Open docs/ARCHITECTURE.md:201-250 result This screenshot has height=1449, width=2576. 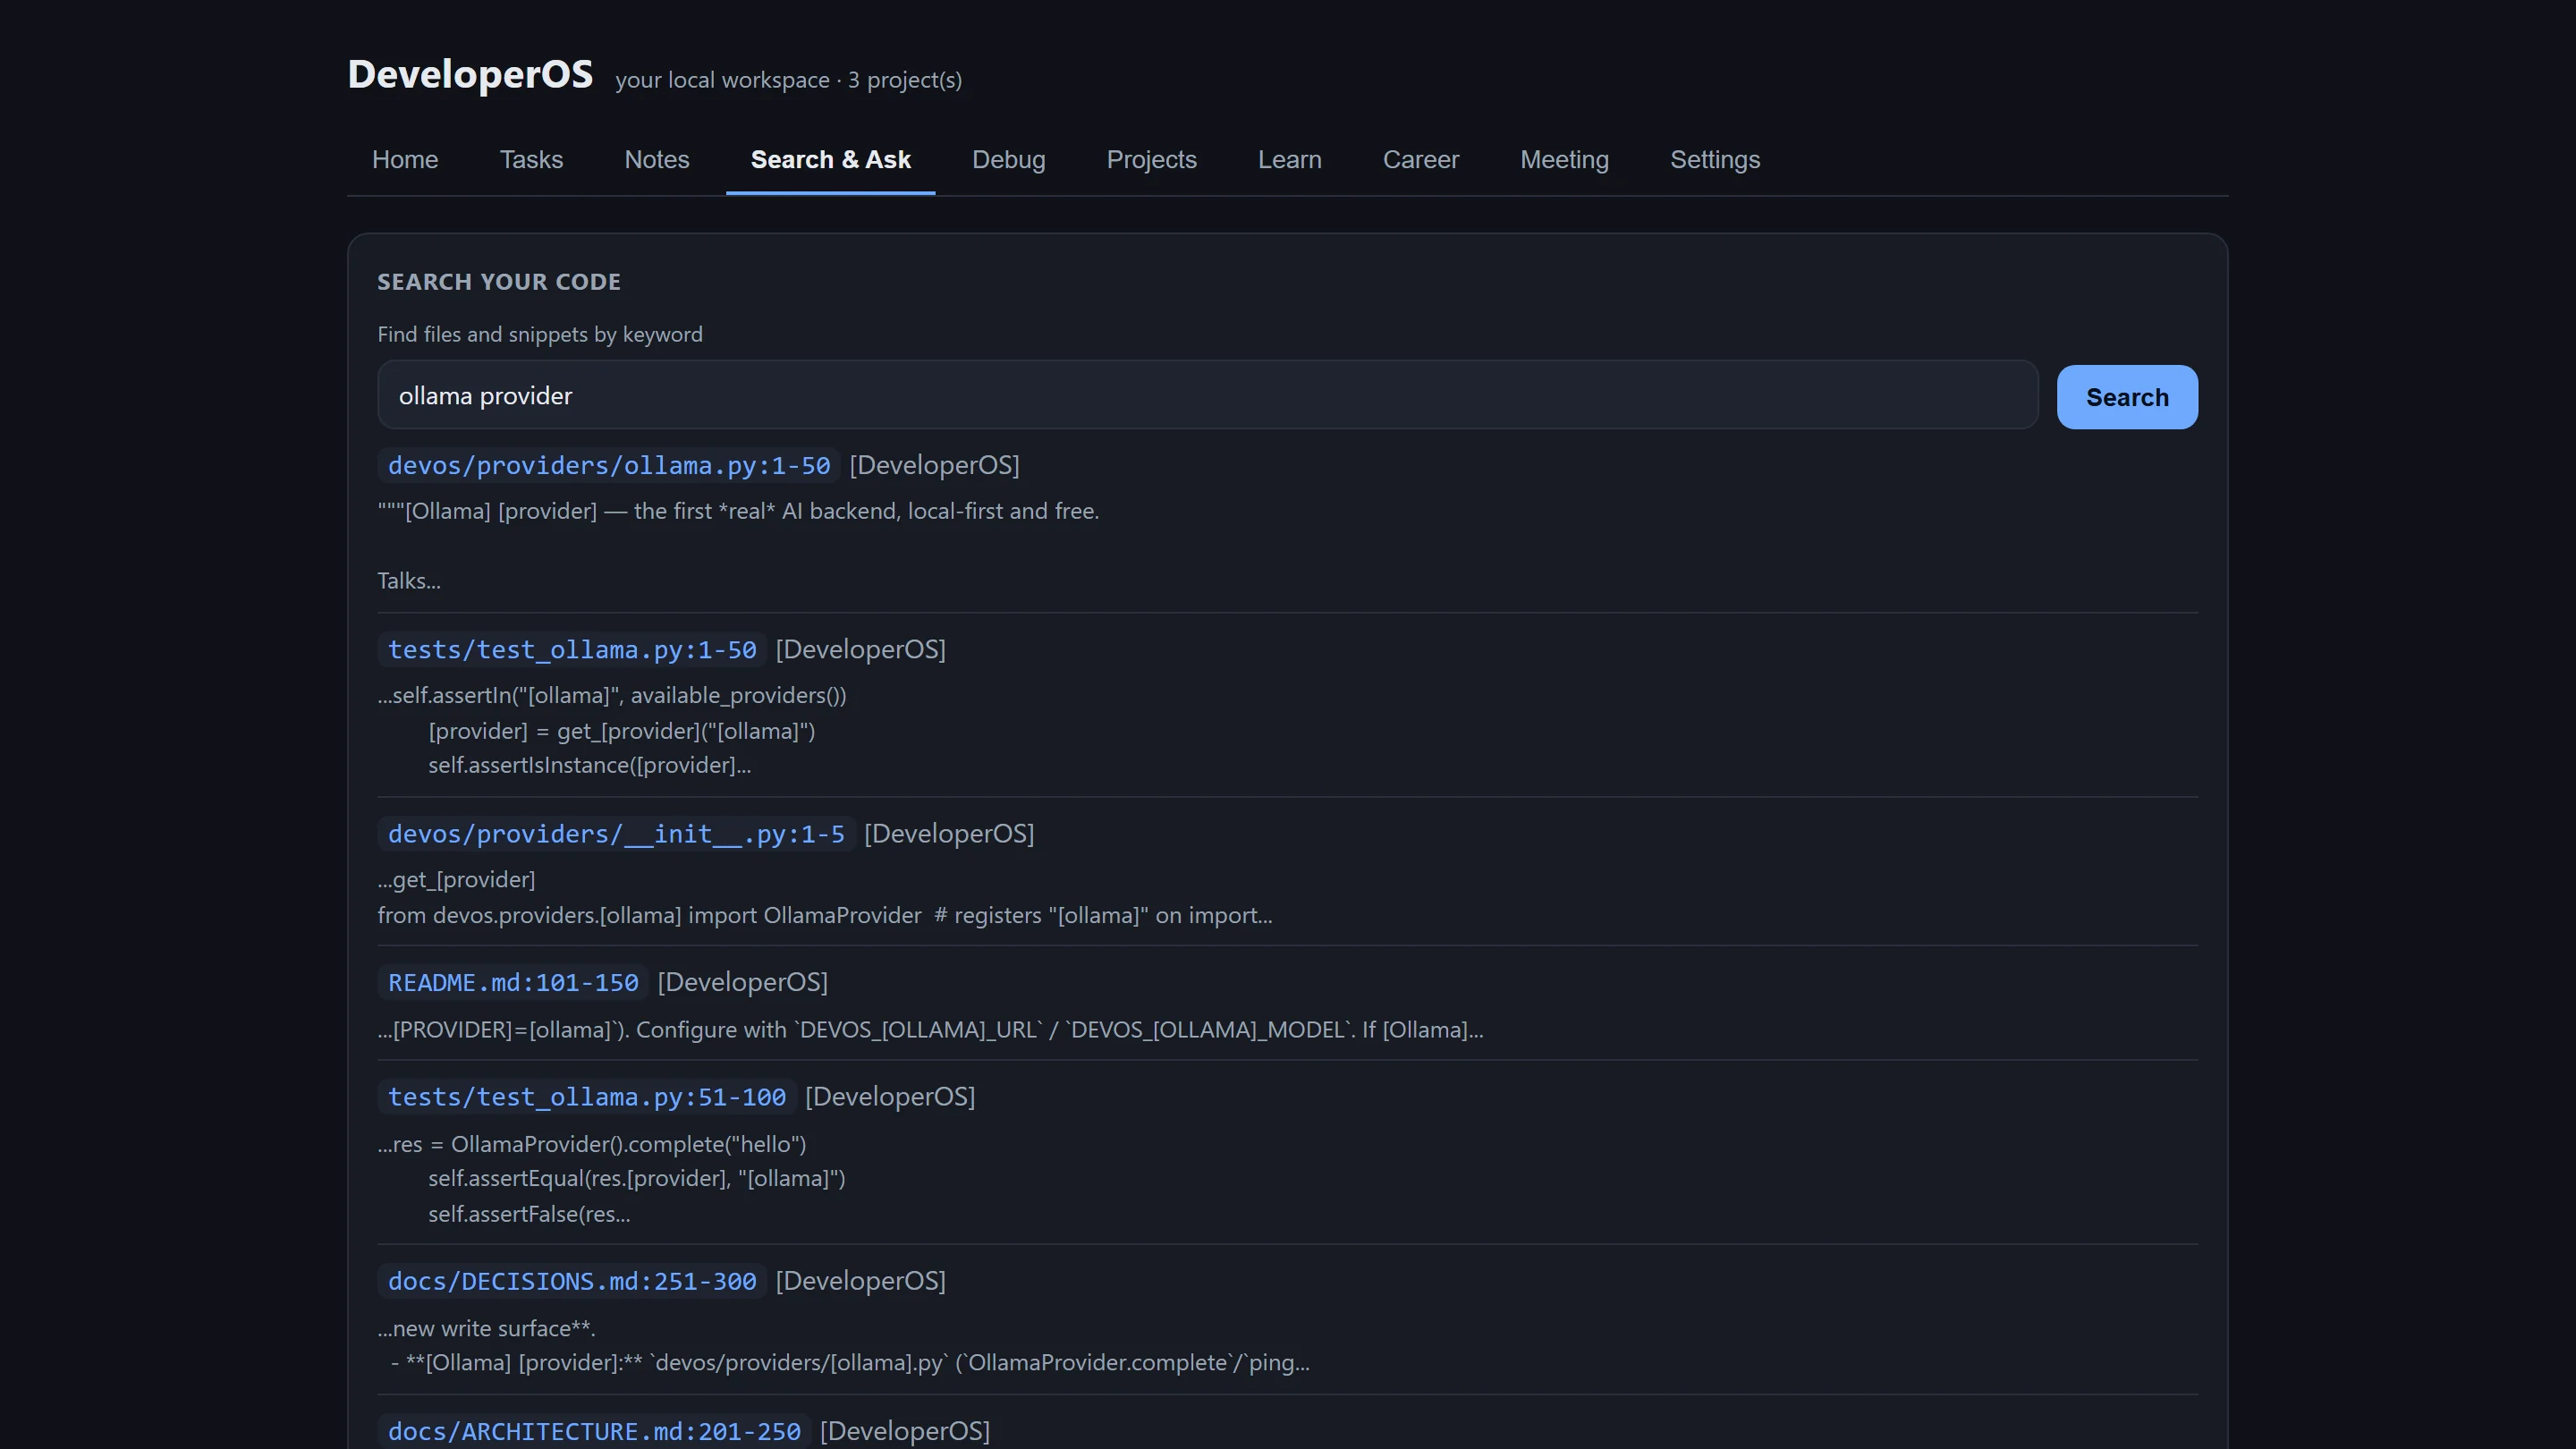click(594, 1431)
